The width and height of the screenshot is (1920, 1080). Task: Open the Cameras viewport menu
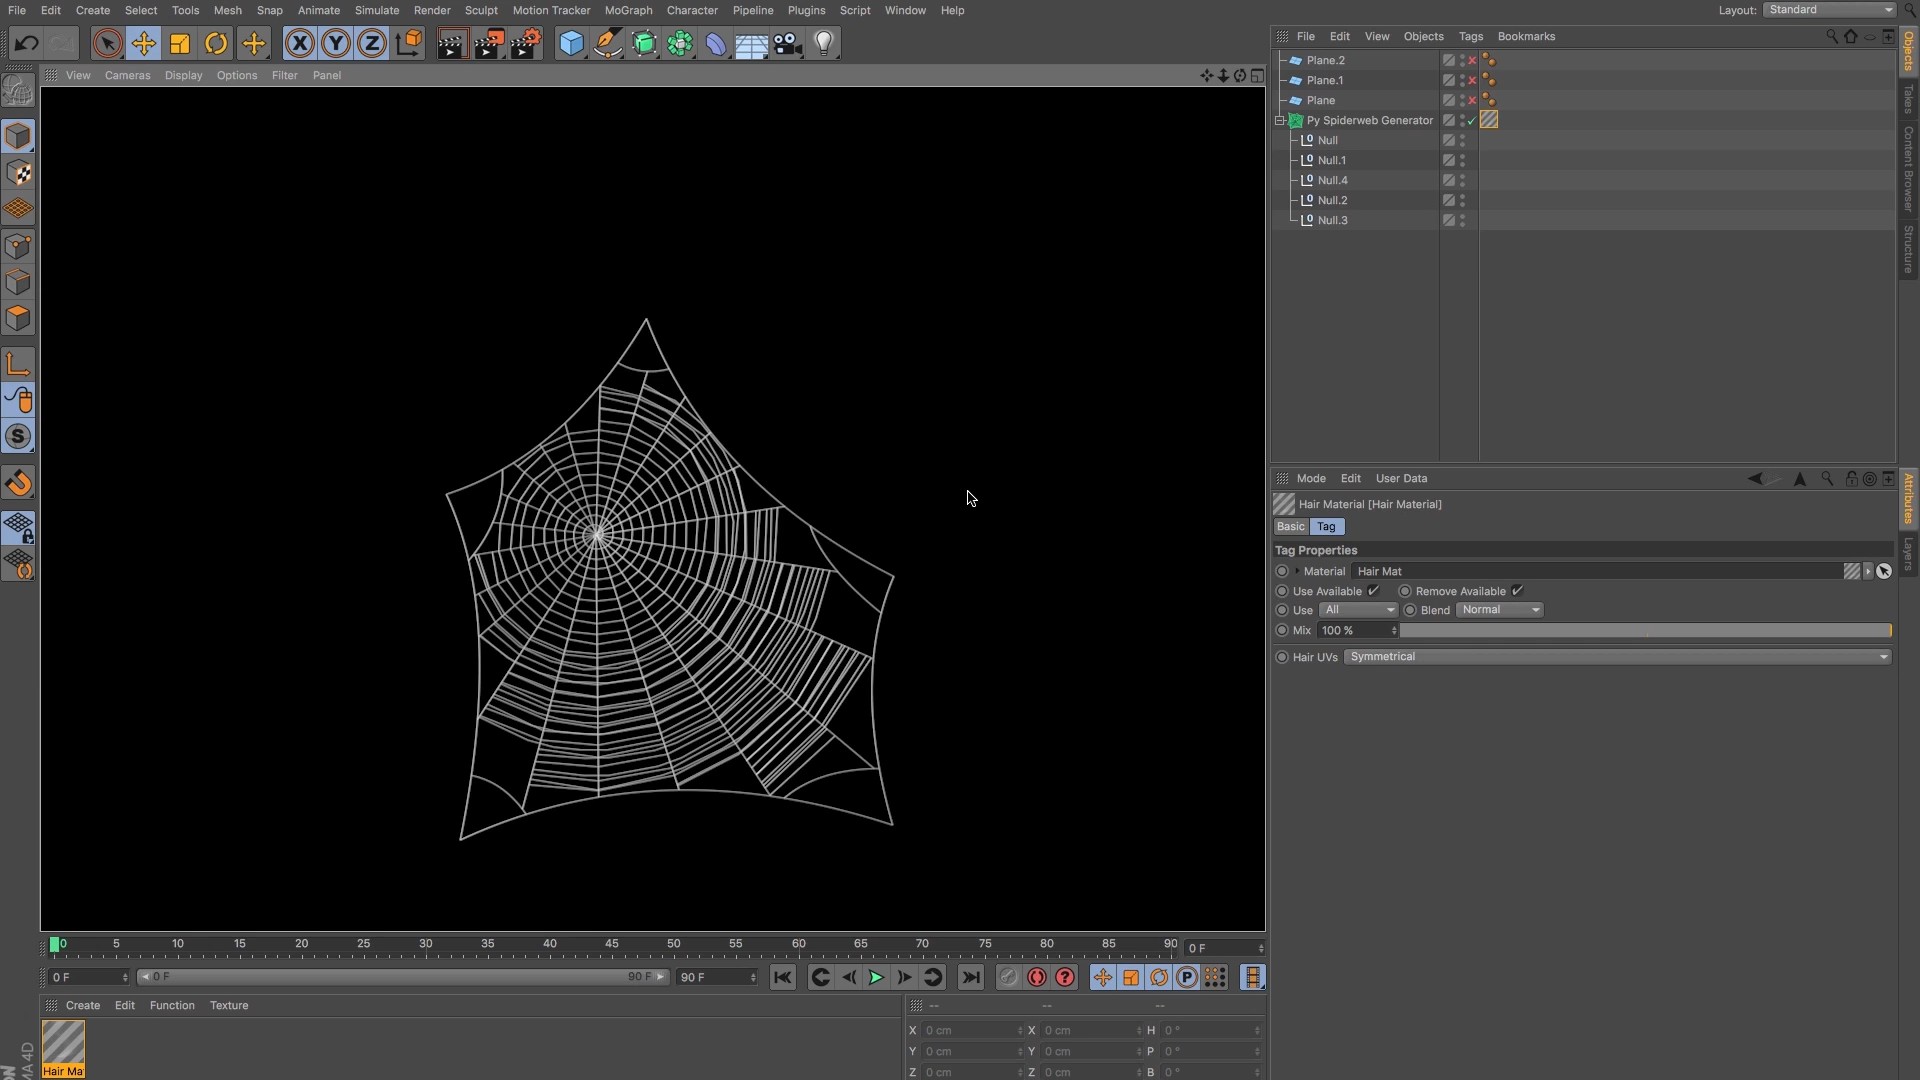[x=127, y=75]
